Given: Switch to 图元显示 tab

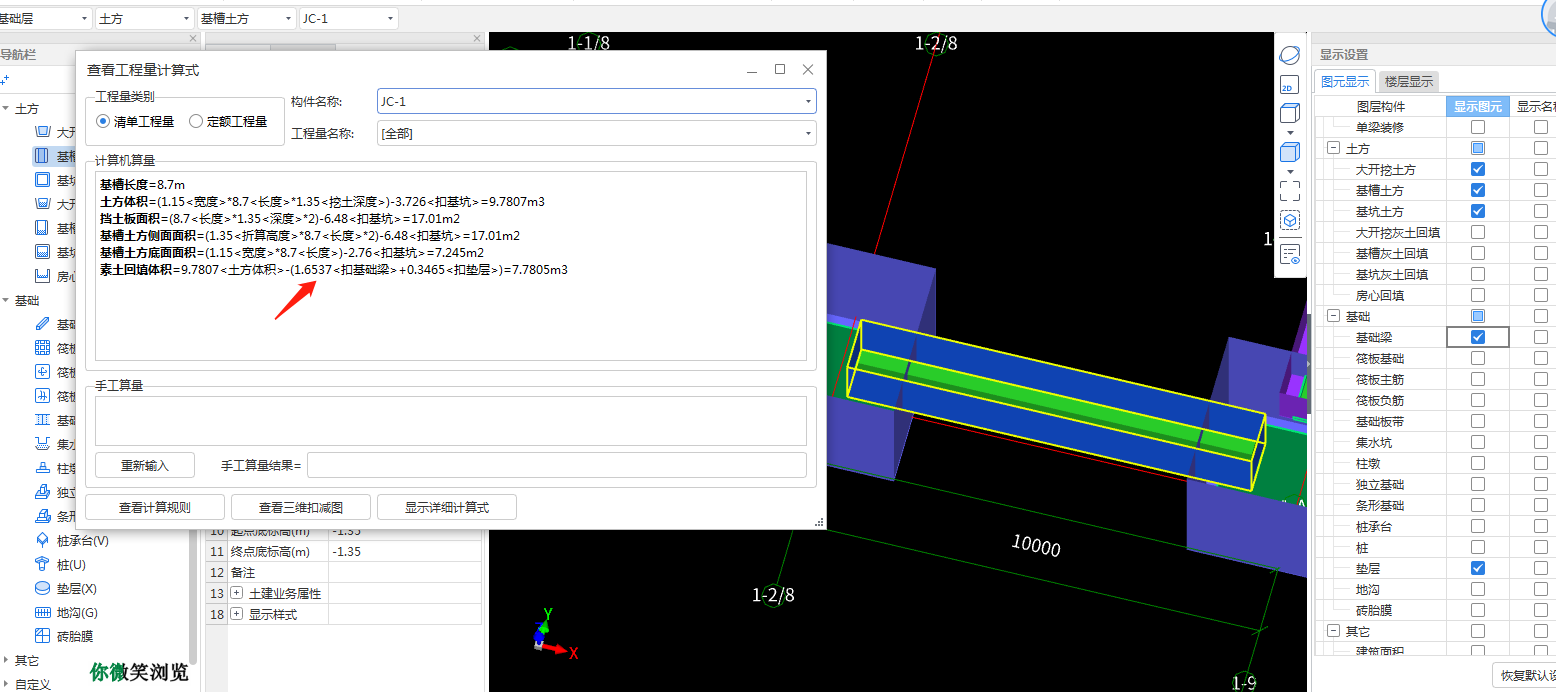Looking at the screenshot, I should click(1344, 82).
